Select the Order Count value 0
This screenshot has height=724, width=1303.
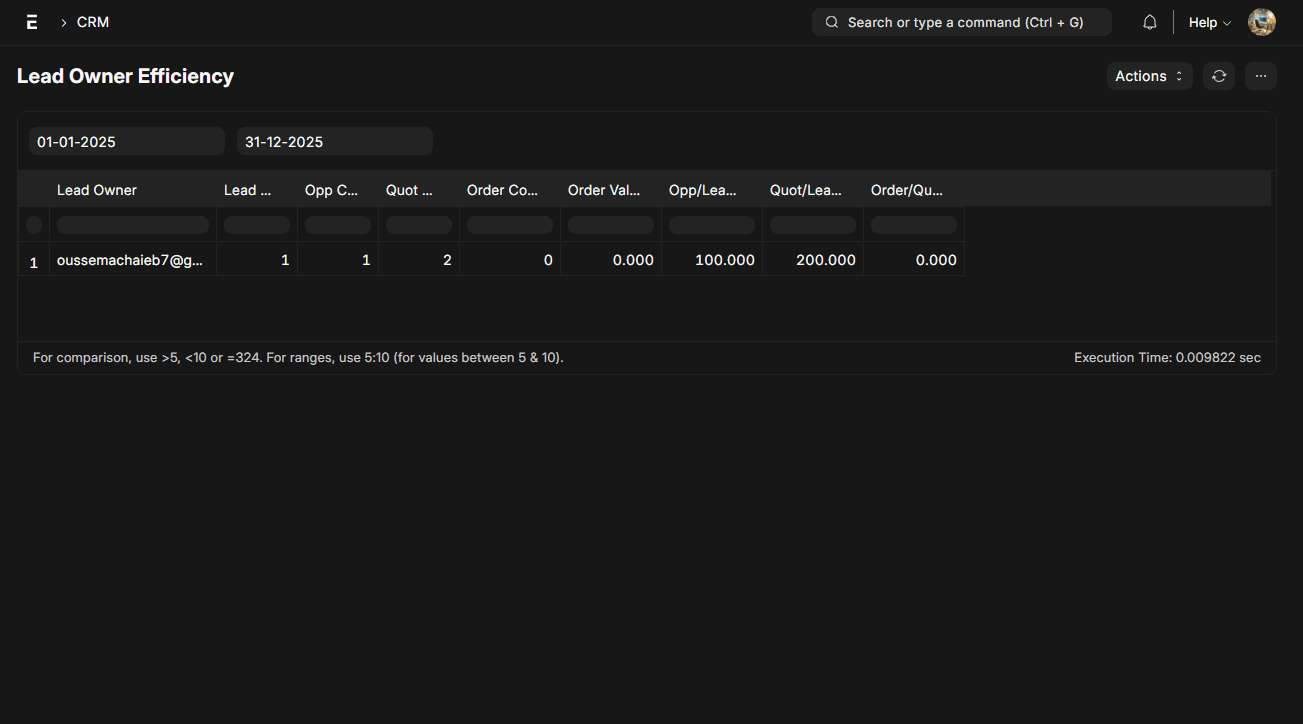pyautogui.click(x=510, y=260)
